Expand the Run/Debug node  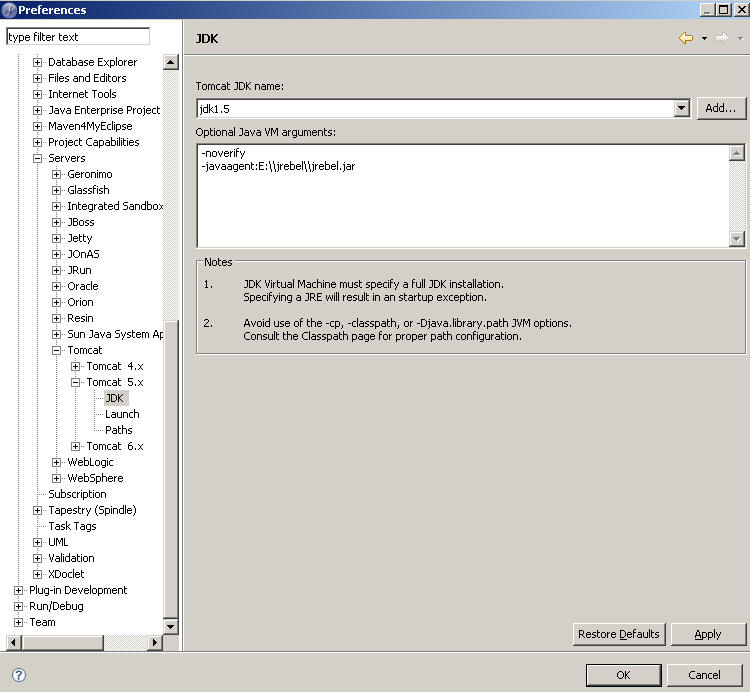[18, 606]
